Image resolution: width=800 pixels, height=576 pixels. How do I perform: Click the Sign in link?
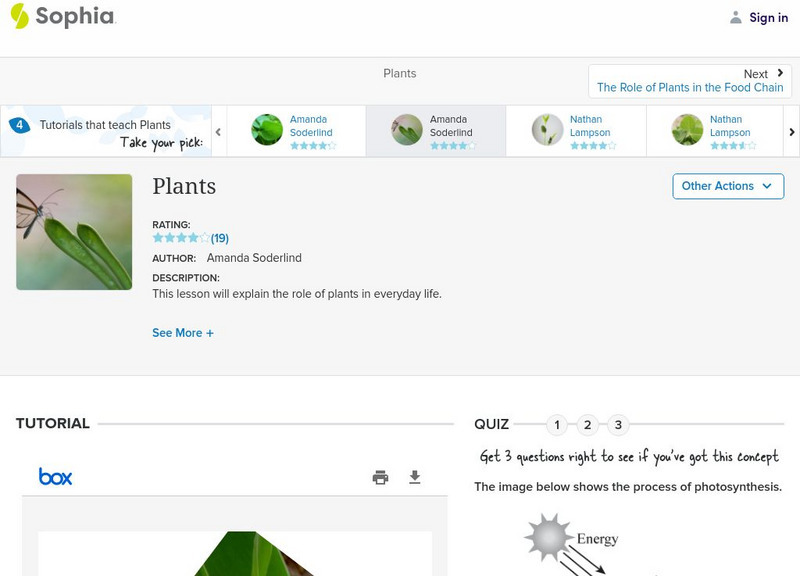tap(768, 17)
